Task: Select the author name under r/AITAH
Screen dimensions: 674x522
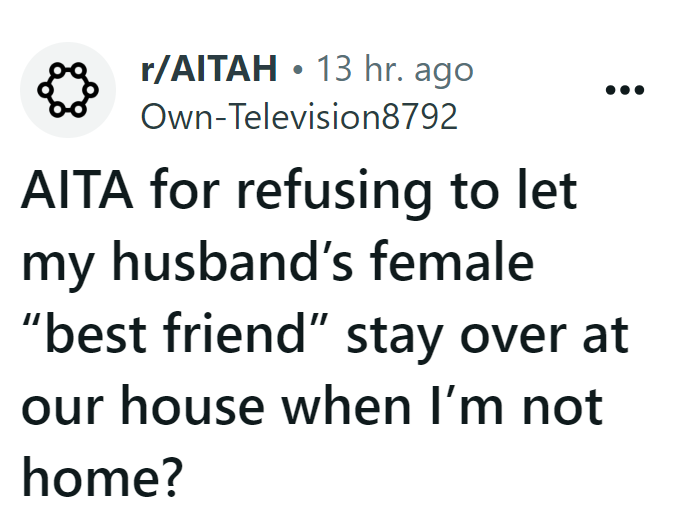Action: (x=299, y=117)
